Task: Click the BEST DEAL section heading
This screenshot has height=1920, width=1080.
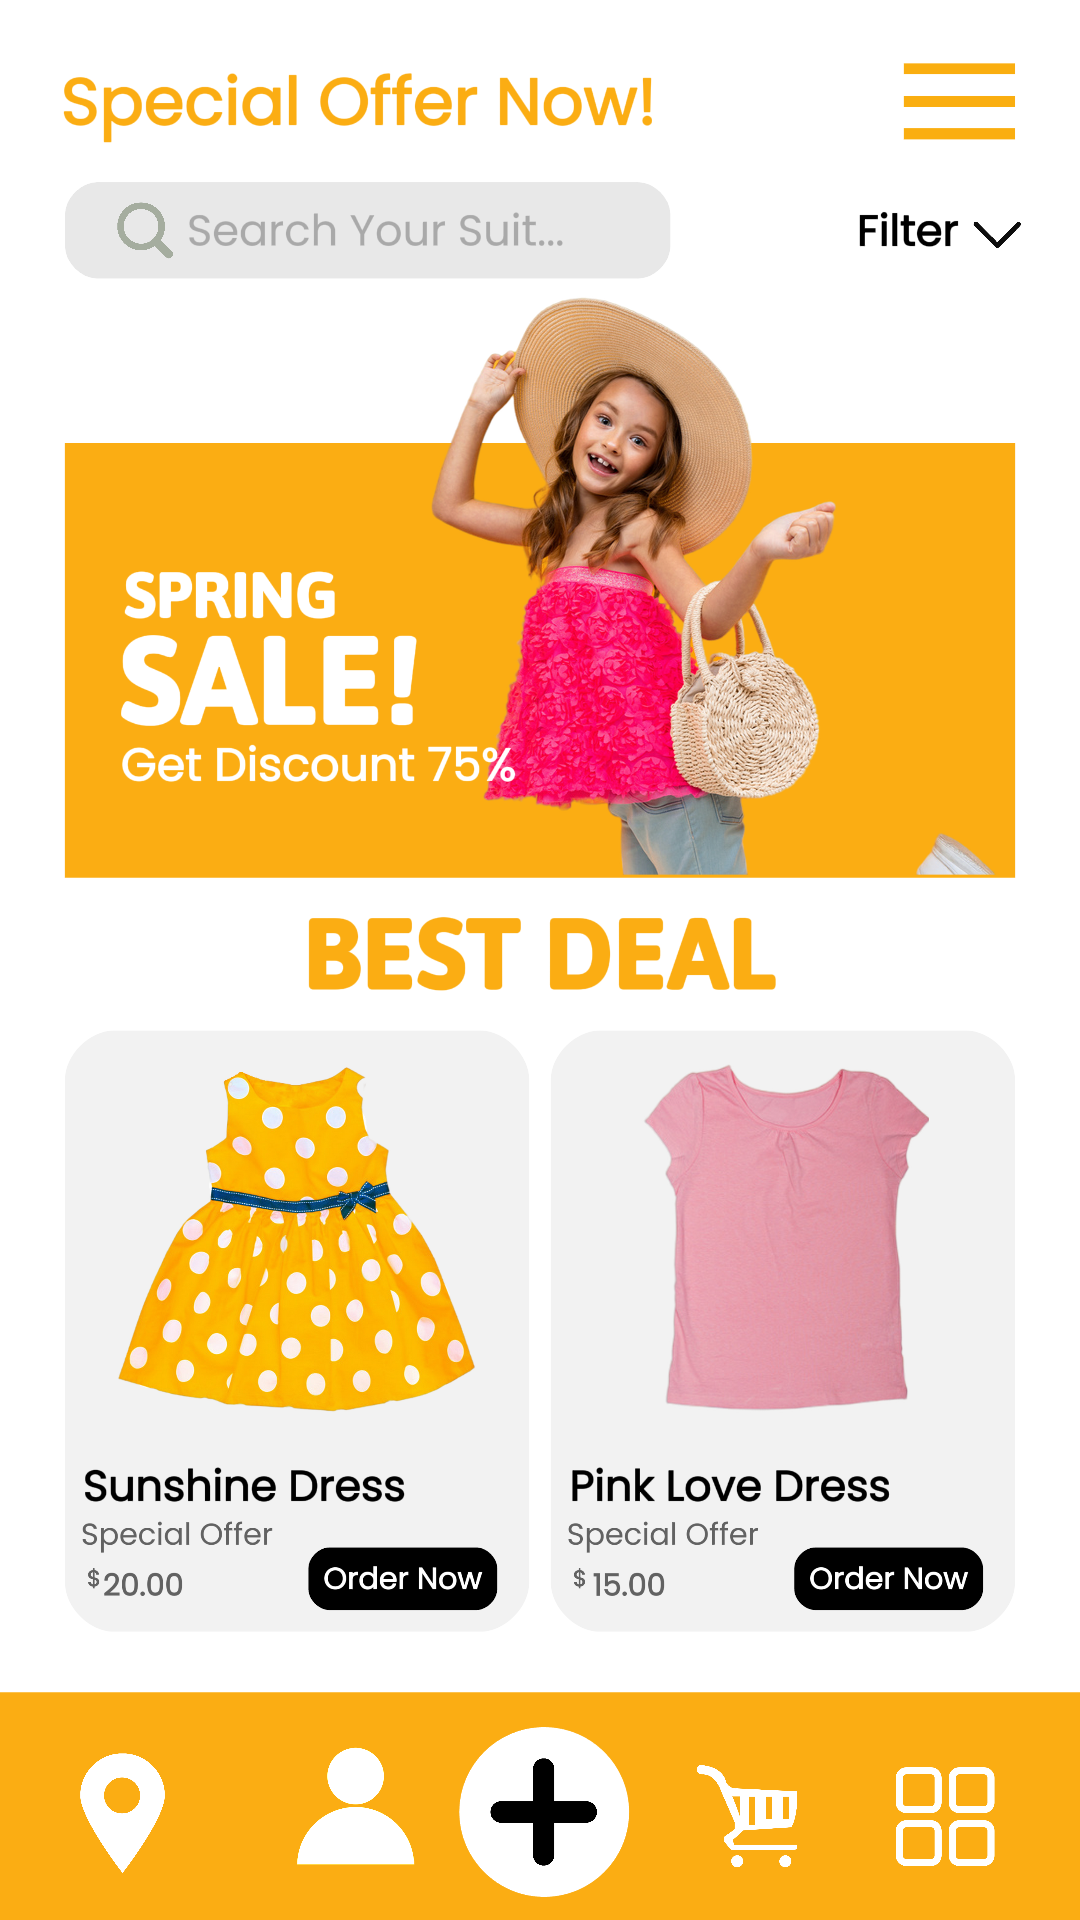Action: coord(541,954)
